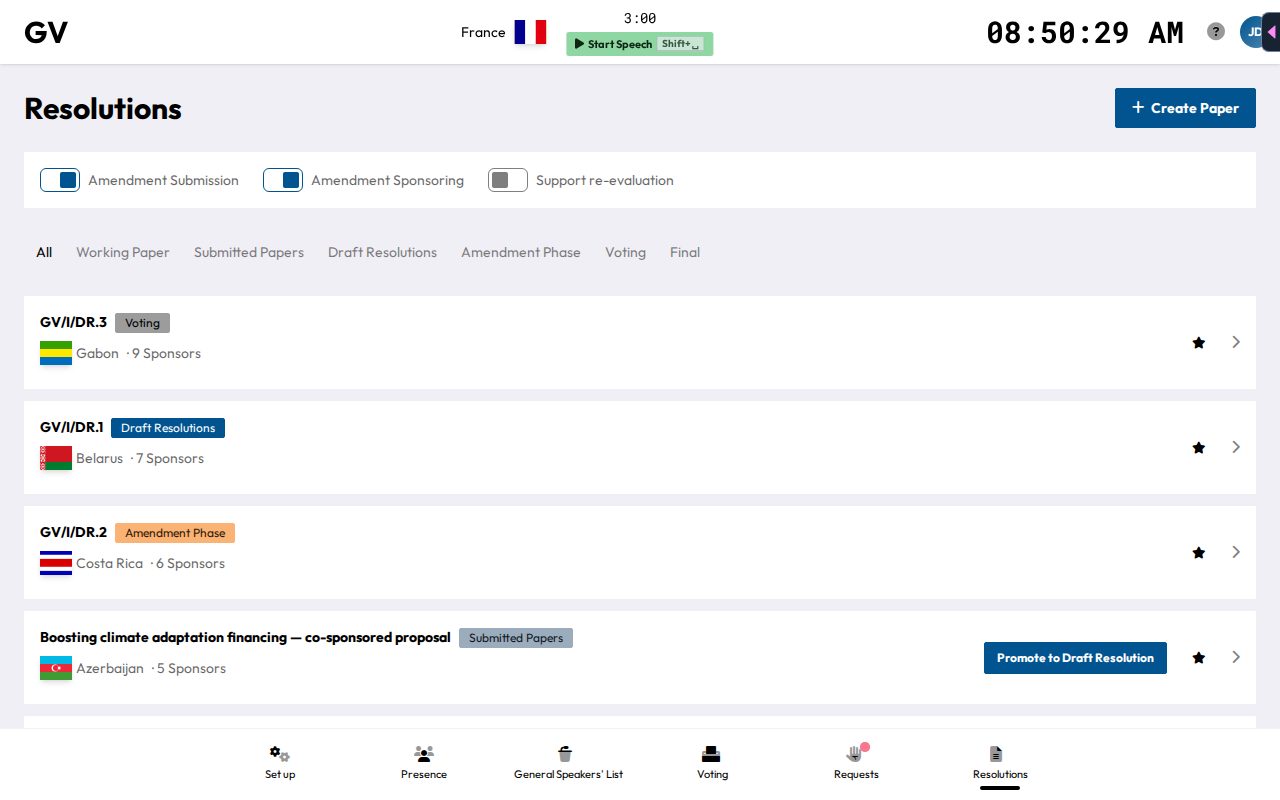Select the All filter tab

pos(44,252)
